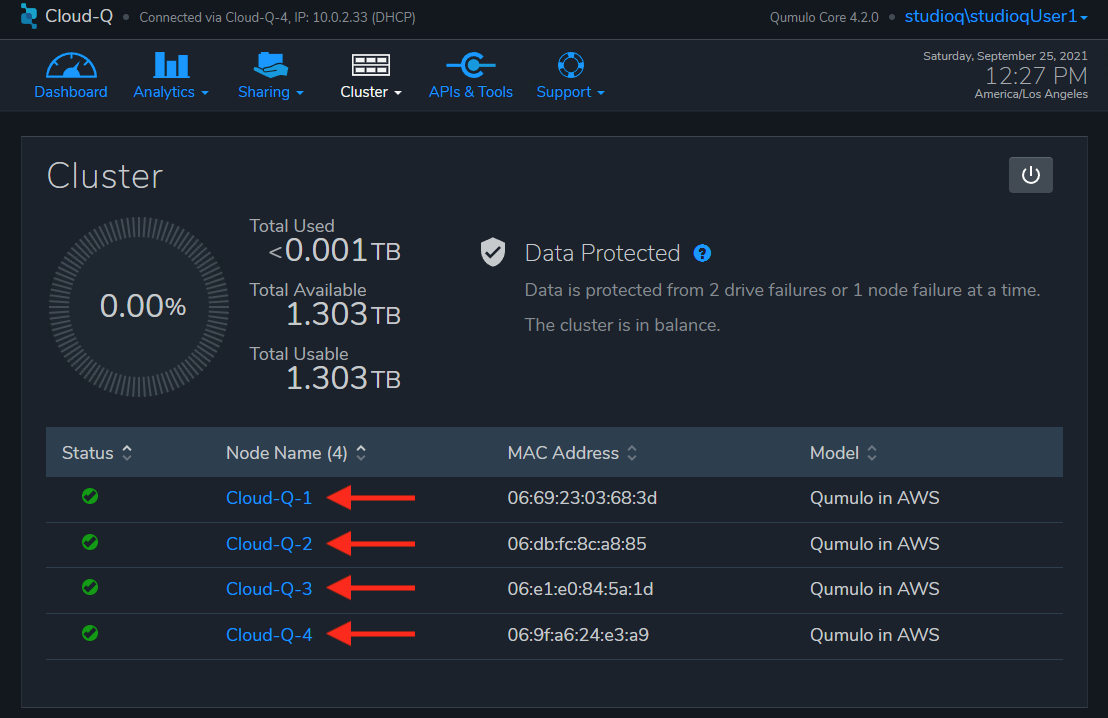Sort table by Status column arrows
This screenshot has width=1108, height=718.
pyautogui.click(x=127, y=452)
